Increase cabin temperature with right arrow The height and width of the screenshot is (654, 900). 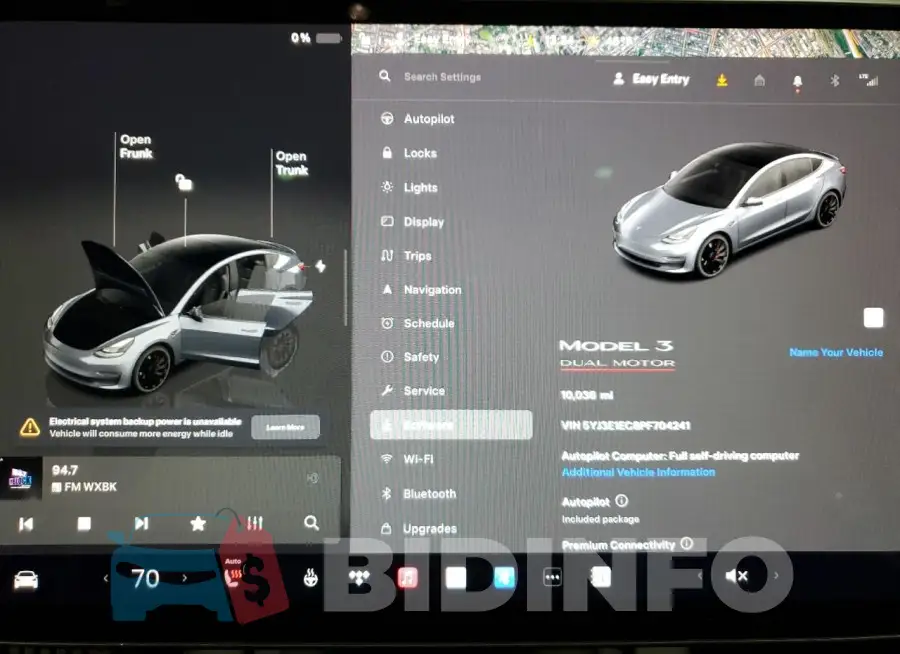pyautogui.click(x=184, y=578)
